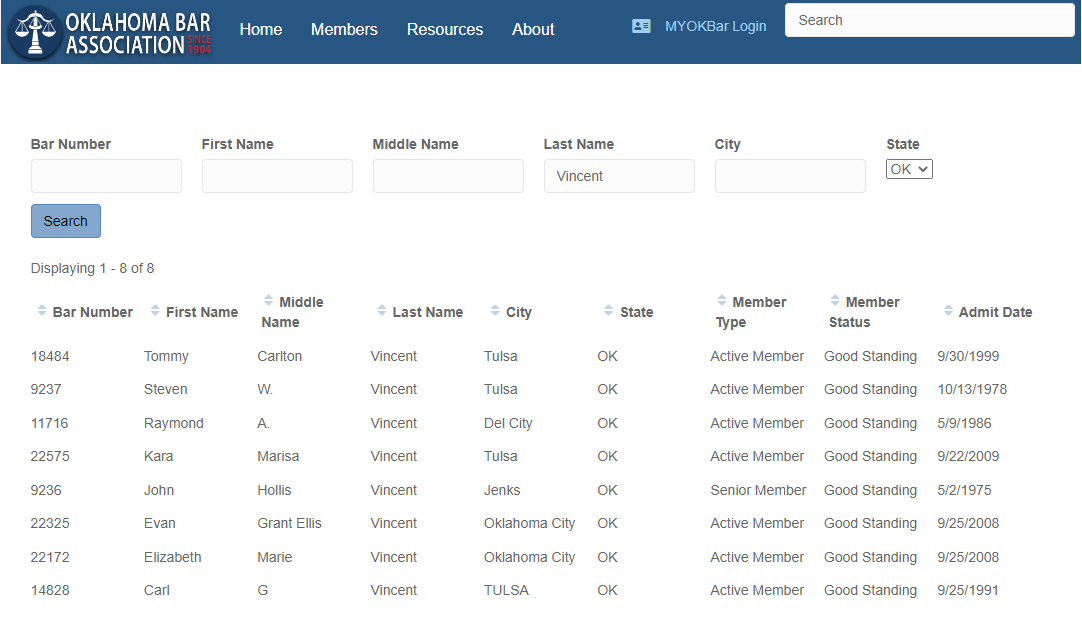Sort by Bar Number column arrows
Viewport: 1082px width, 623px height.
click(x=41, y=311)
